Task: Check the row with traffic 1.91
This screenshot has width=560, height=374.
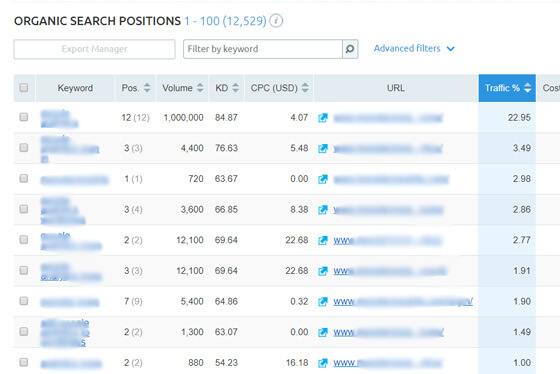Action: pyautogui.click(x=24, y=270)
